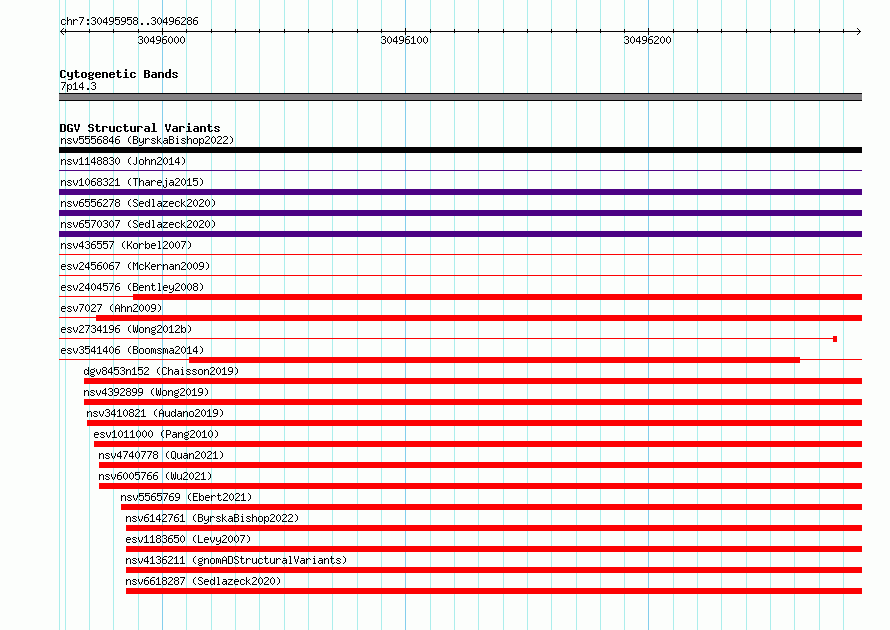Click nsv3410821 (Audano2019) label

155,413
